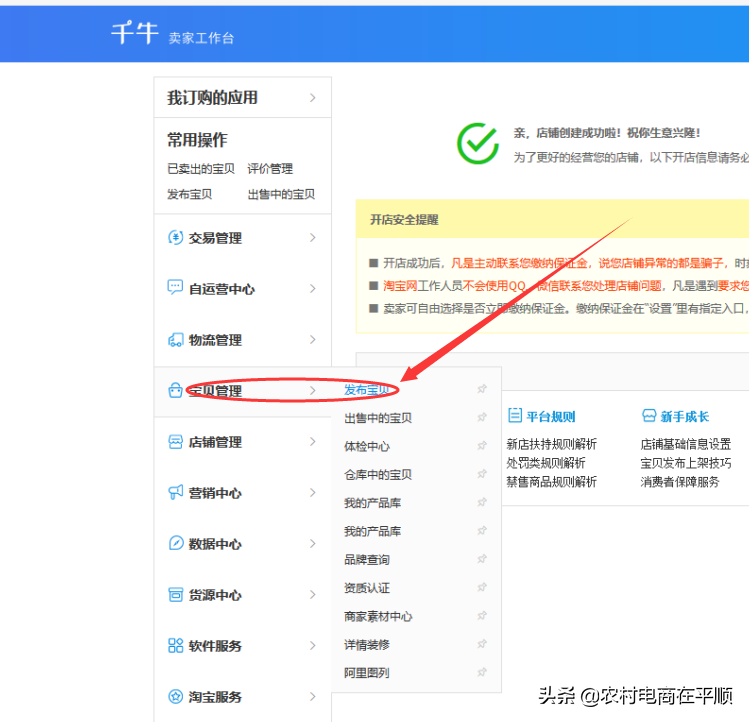This screenshot has width=749, height=722.
Task: Expand 淘宝服务 with its chevron arrow
Action: pyautogui.click(x=312, y=696)
